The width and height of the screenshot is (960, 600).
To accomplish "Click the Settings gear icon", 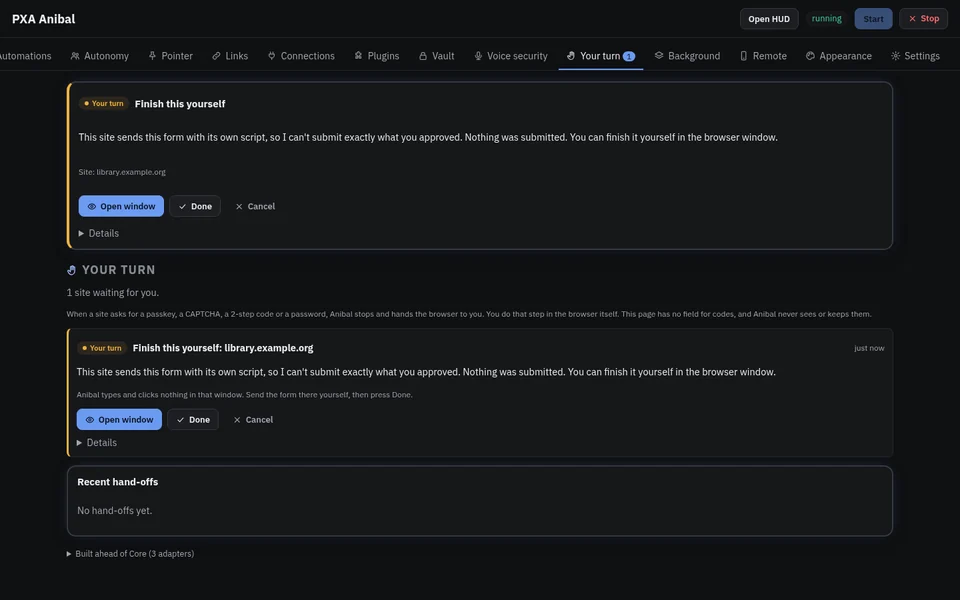I will (896, 56).
